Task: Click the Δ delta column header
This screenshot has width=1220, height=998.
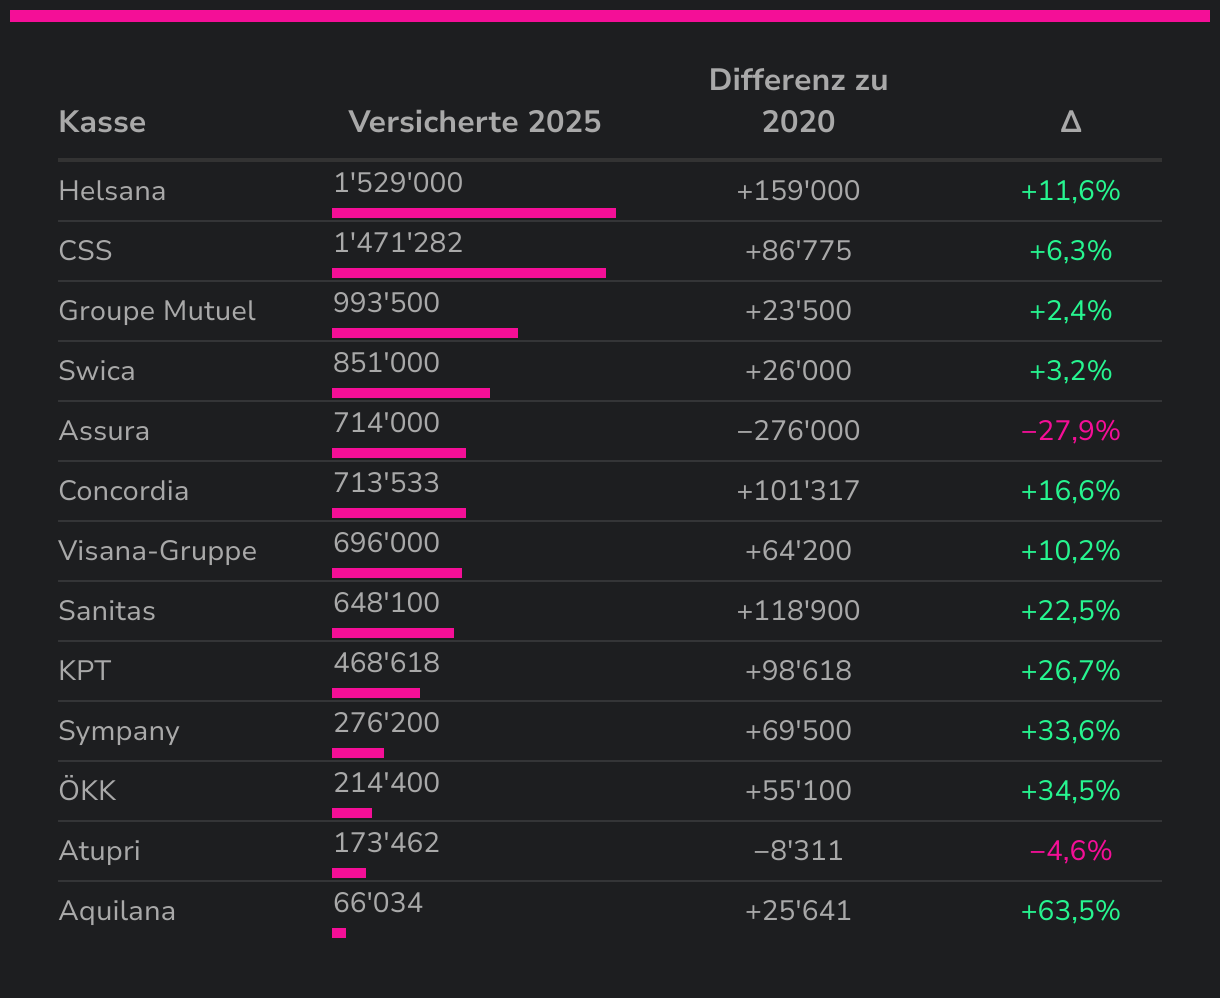Action: pos(1070,122)
